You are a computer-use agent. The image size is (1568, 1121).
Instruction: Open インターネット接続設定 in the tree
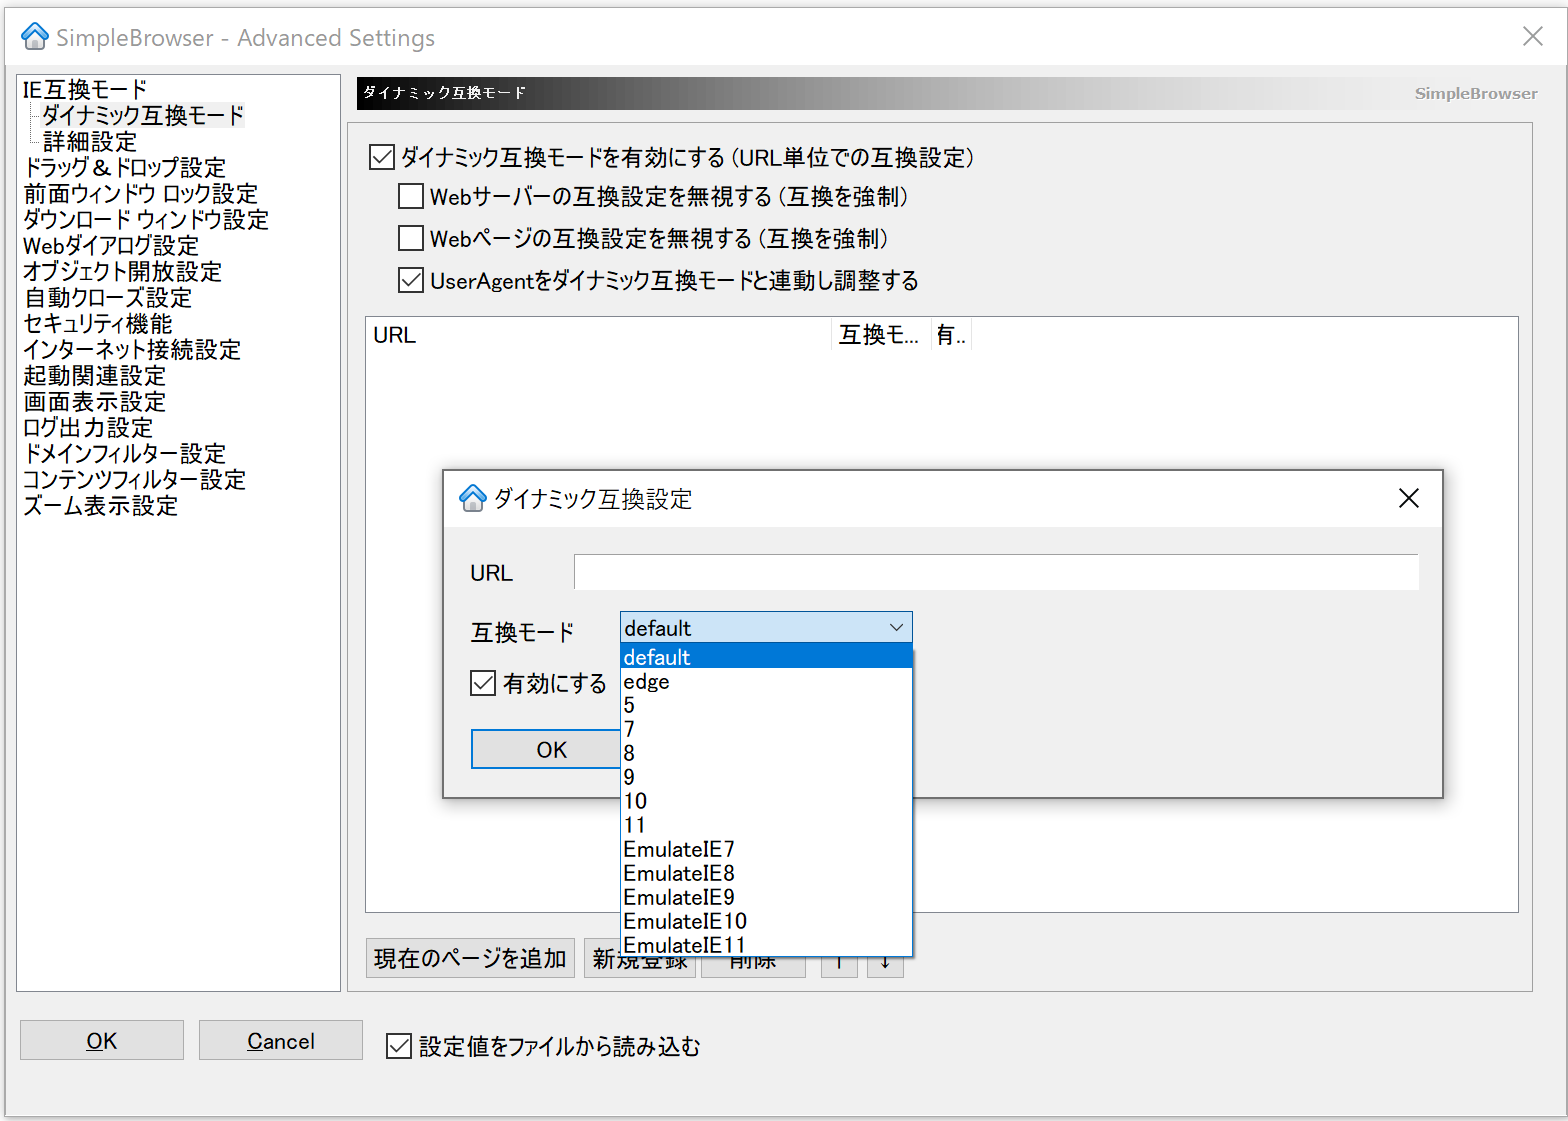(132, 350)
